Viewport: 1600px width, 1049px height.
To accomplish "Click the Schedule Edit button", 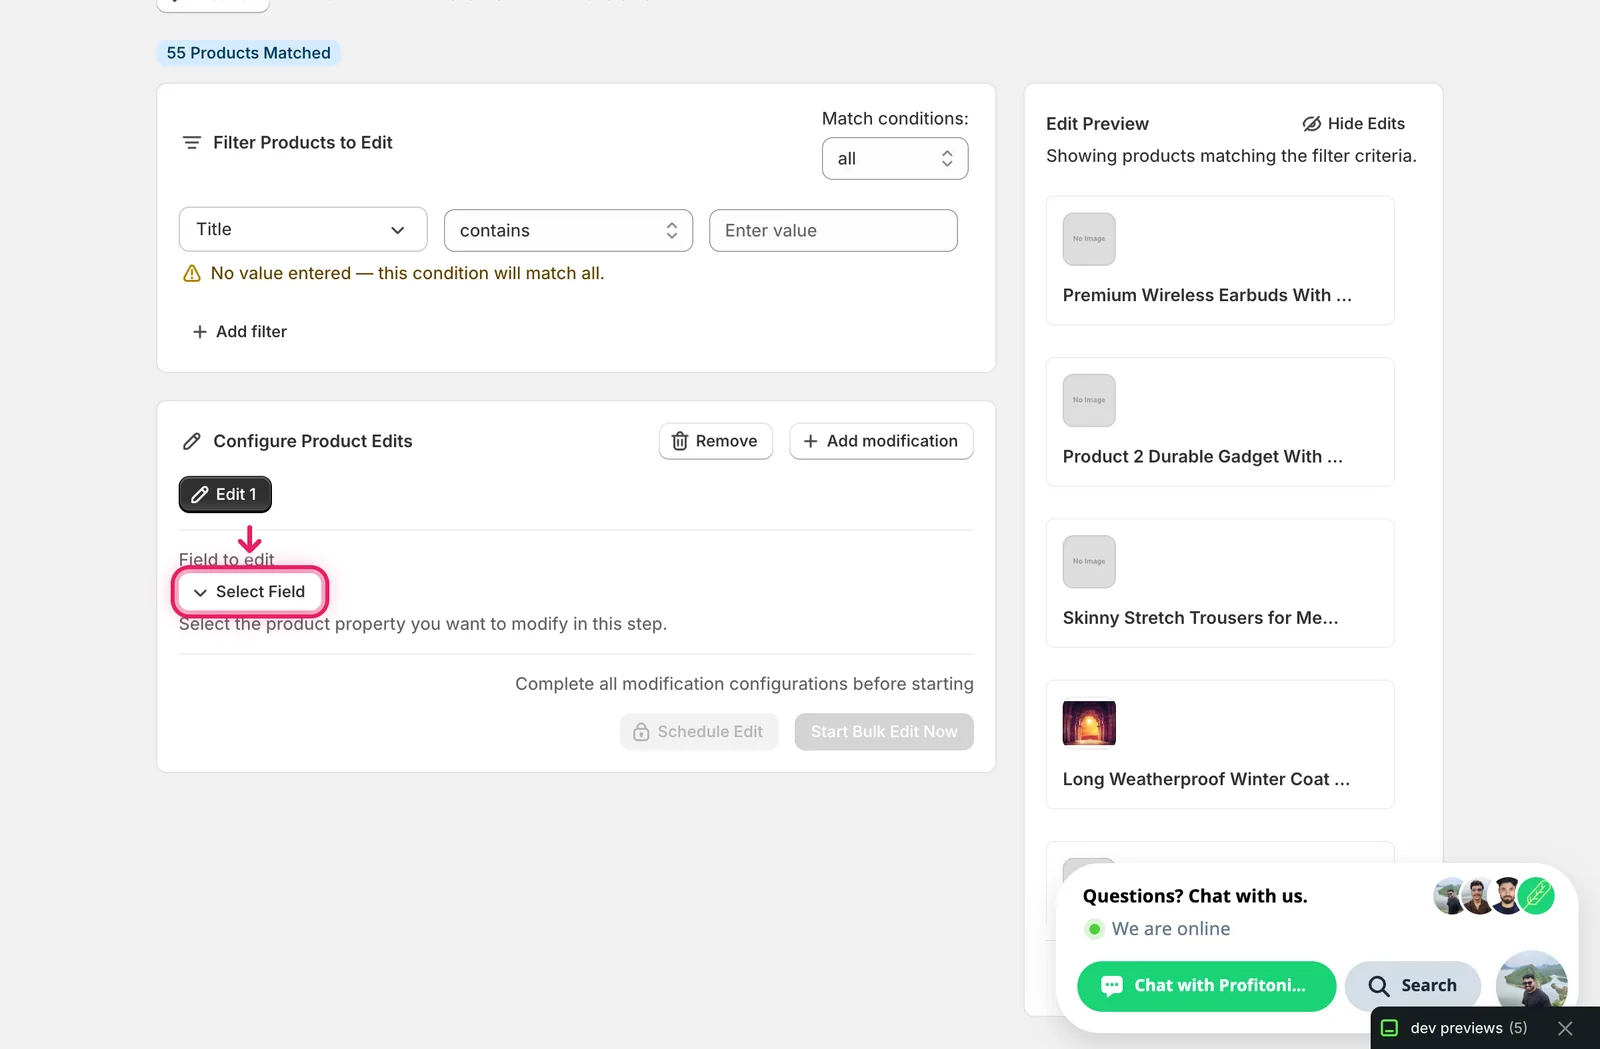I will point(699,732).
